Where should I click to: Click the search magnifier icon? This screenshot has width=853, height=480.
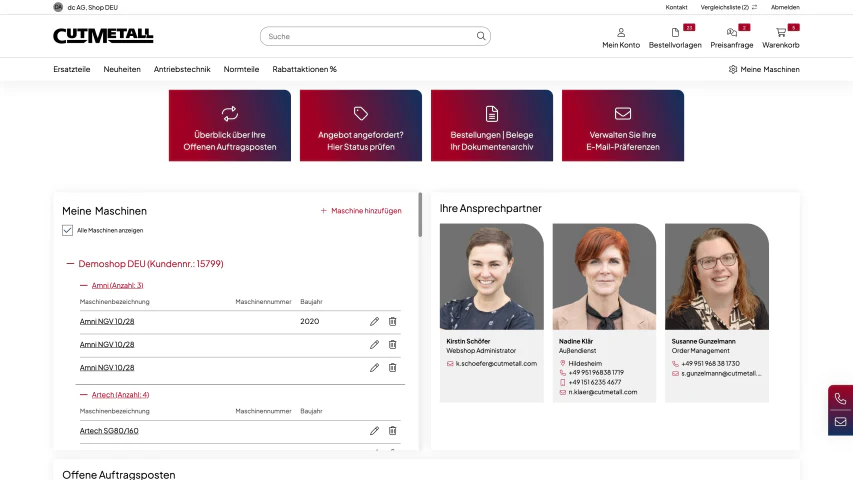coord(481,36)
